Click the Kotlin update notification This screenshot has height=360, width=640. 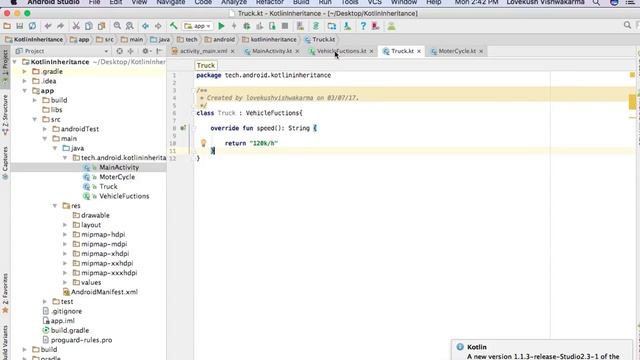click(542, 351)
